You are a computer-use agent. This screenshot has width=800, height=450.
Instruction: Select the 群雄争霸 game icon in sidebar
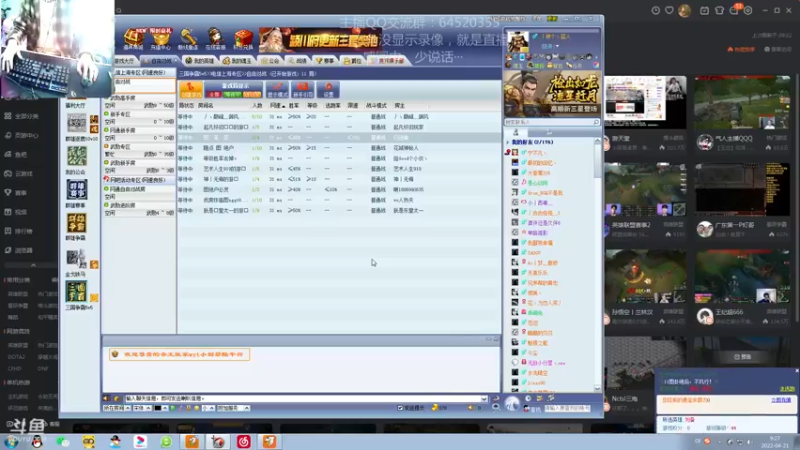(x=77, y=223)
